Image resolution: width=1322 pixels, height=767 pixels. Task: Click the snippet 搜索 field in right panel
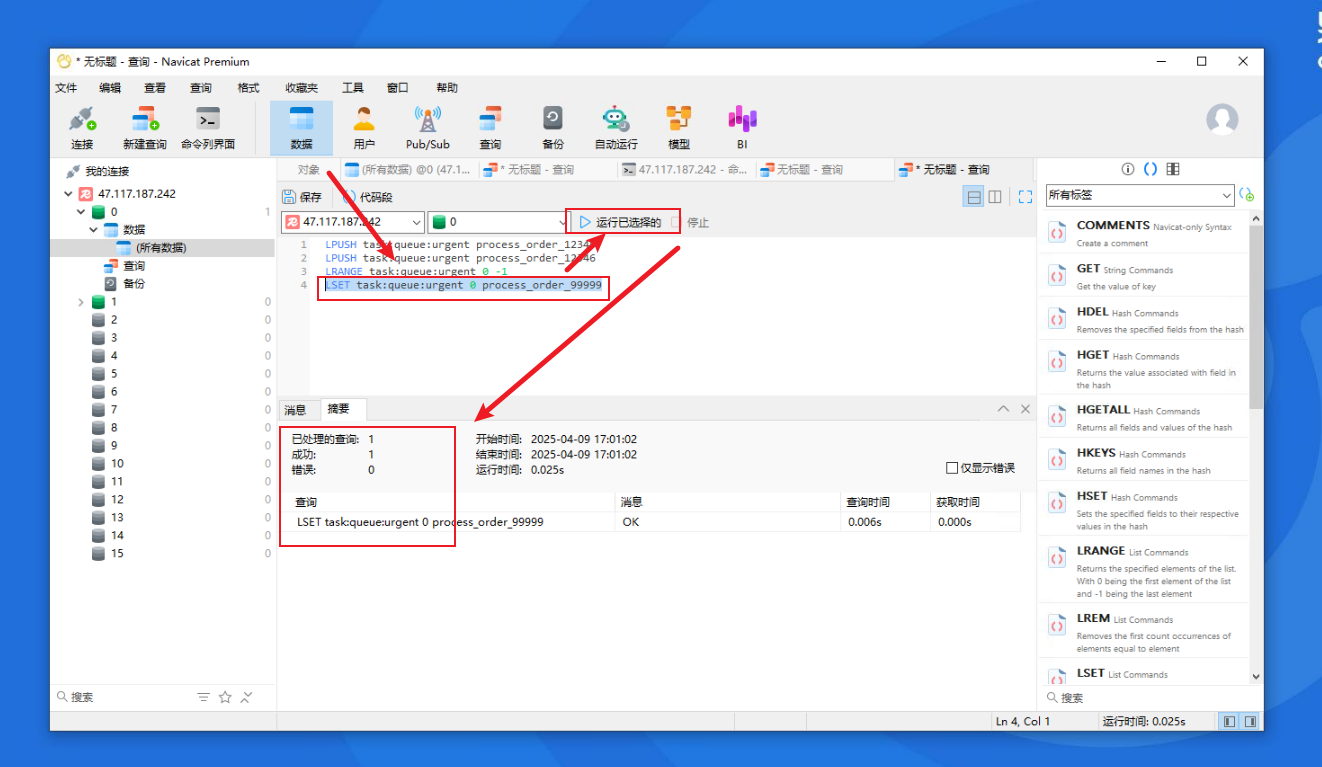point(1150,698)
